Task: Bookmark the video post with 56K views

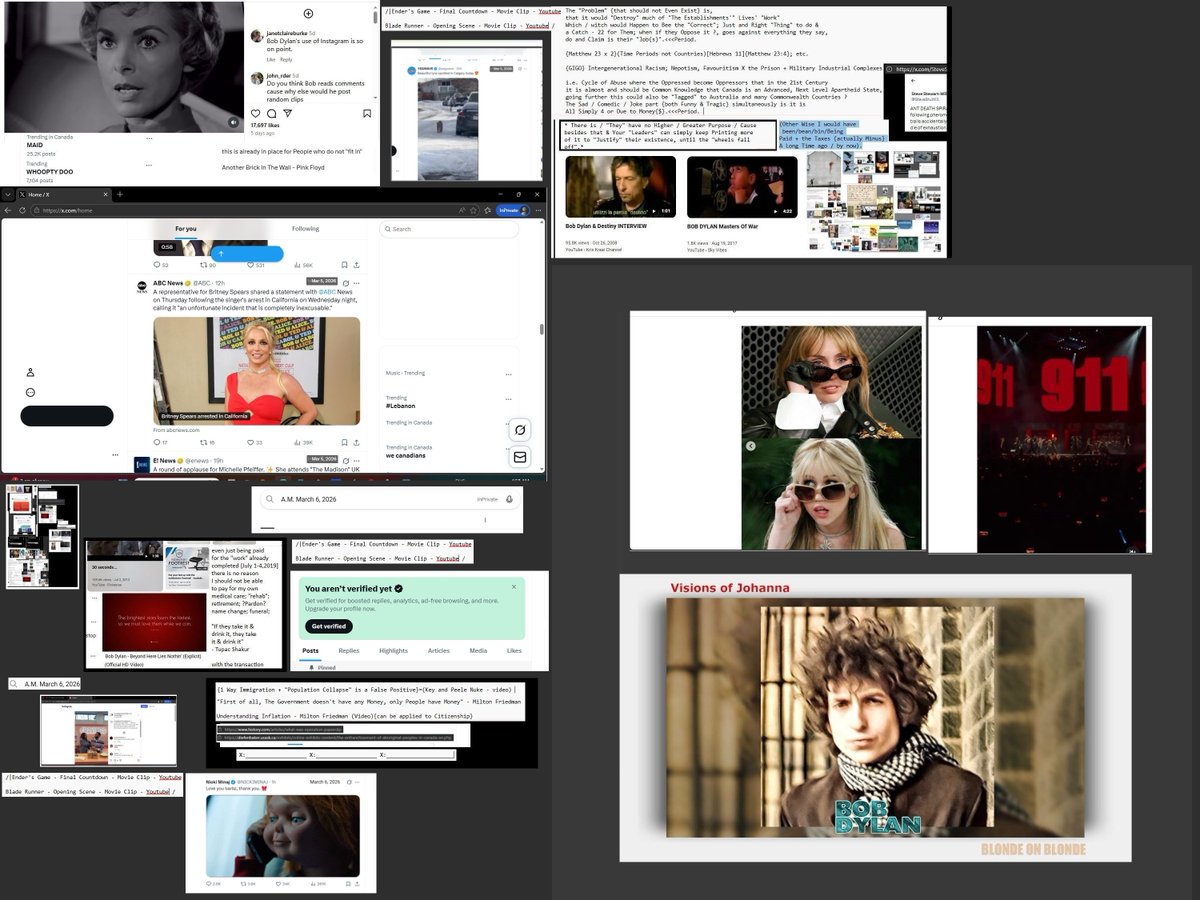Action: pos(344,265)
